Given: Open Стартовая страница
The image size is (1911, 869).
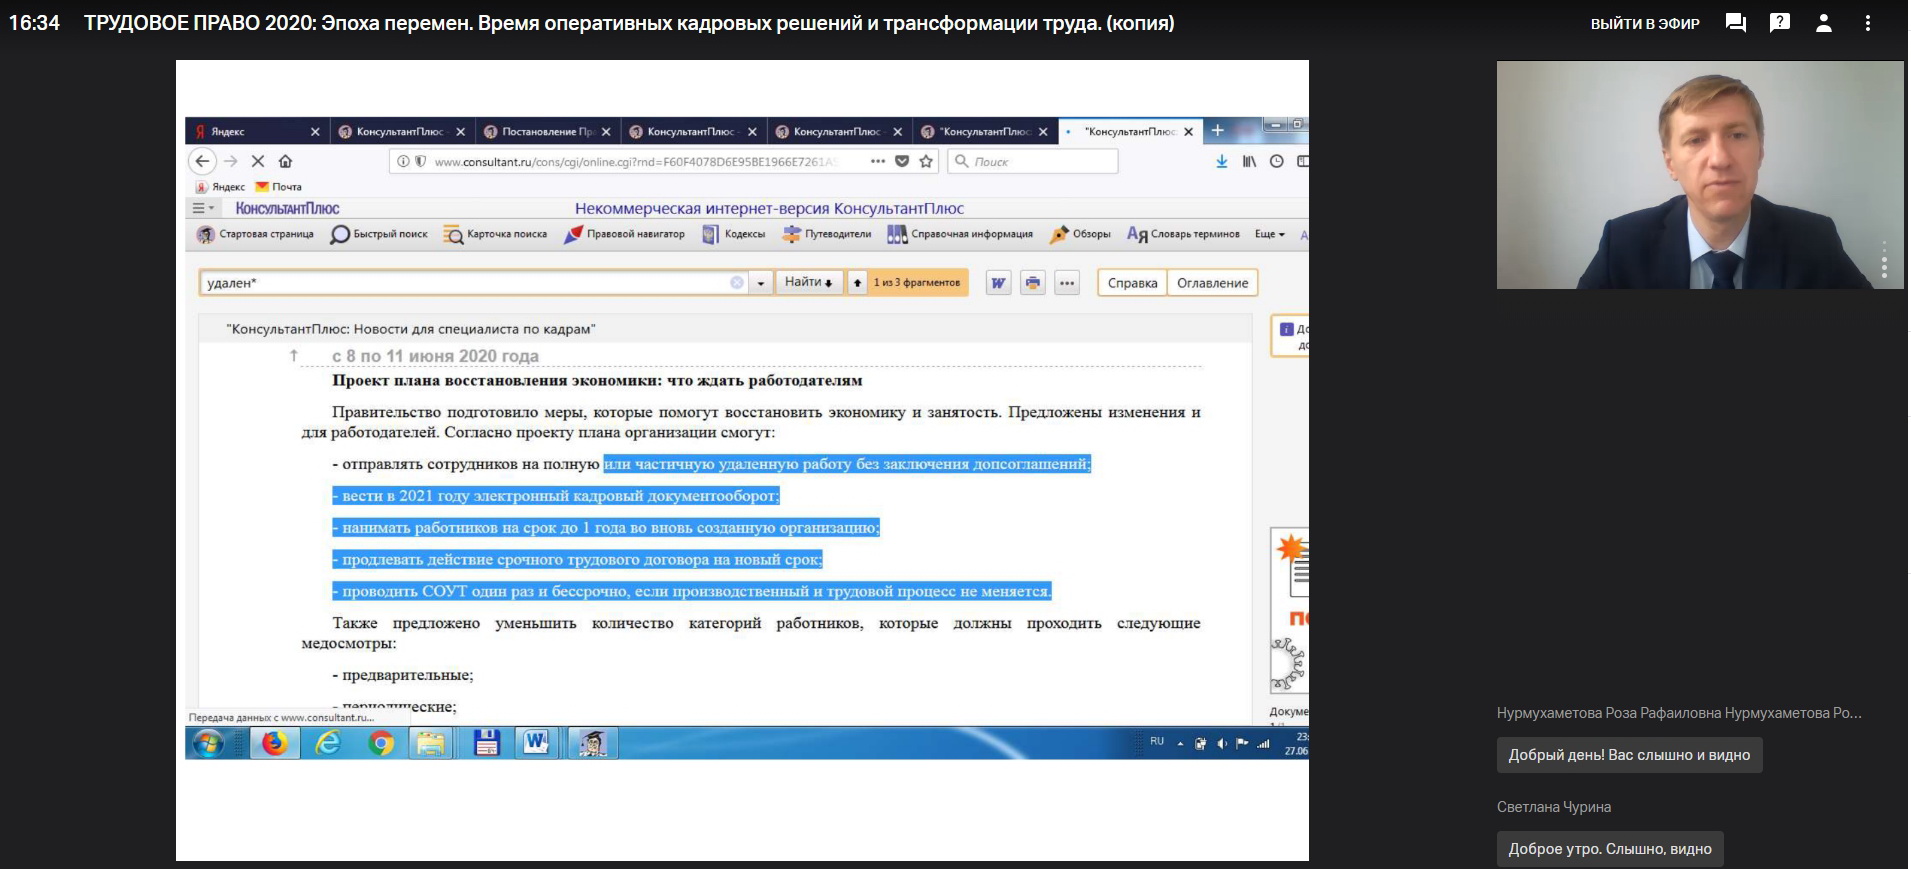Looking at the screenshot, I should [255, 234].
